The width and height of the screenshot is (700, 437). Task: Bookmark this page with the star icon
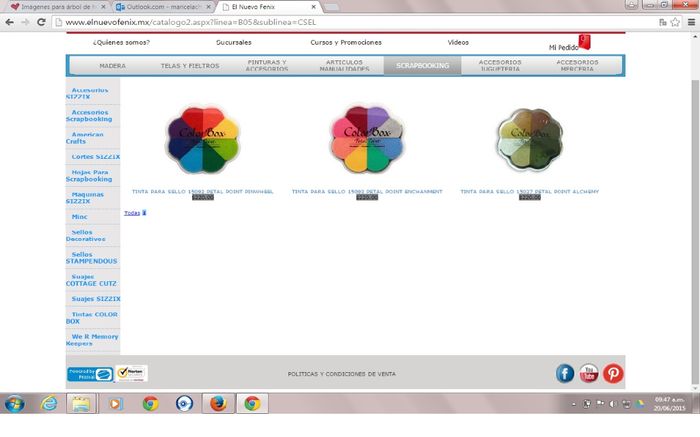click(x=675, y=21)
